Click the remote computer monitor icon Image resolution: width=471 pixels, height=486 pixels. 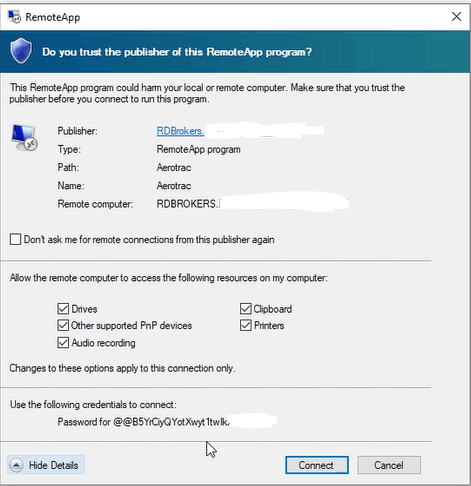click(x=24, y=138)
